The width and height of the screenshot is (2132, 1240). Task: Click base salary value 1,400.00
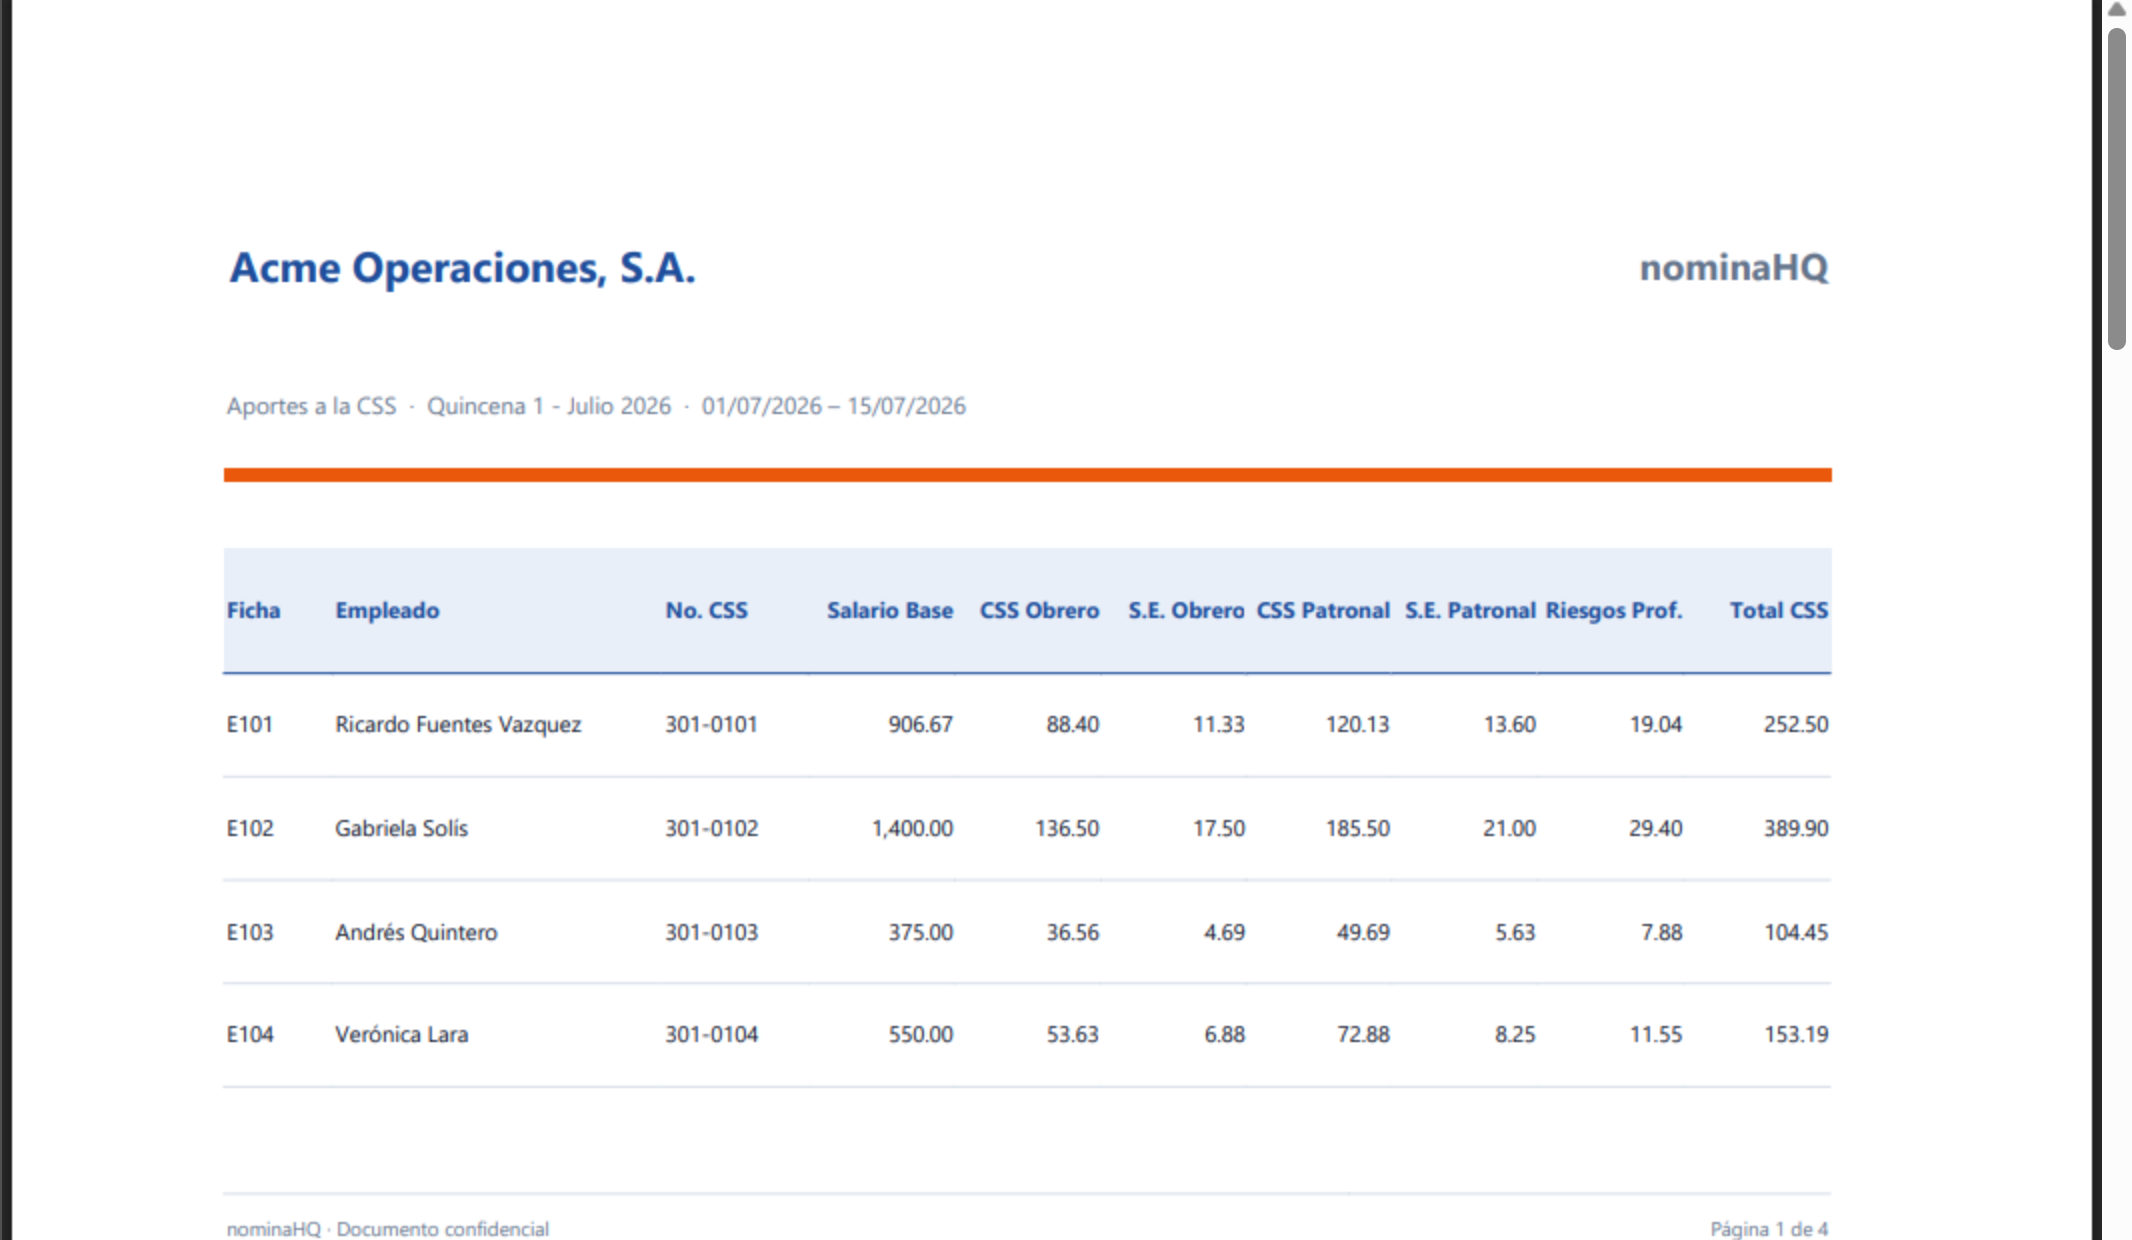point(912,828)
